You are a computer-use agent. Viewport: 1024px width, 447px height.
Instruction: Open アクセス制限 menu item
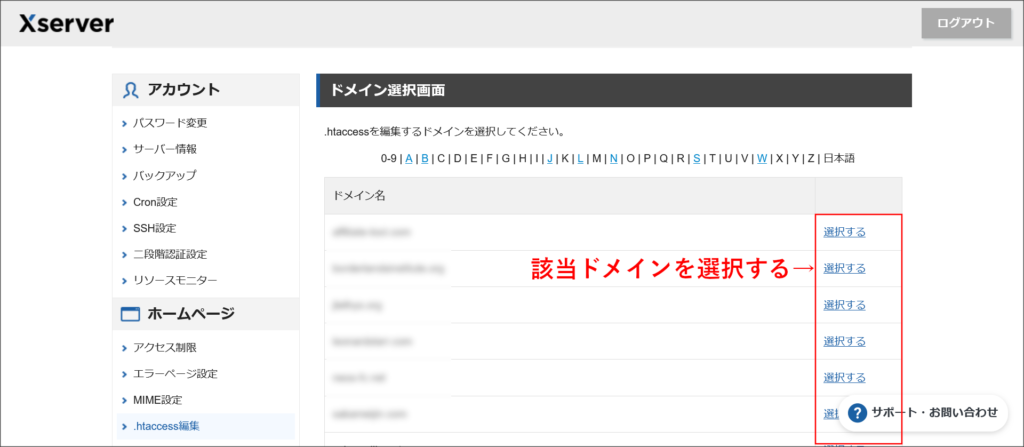point(165,347)
